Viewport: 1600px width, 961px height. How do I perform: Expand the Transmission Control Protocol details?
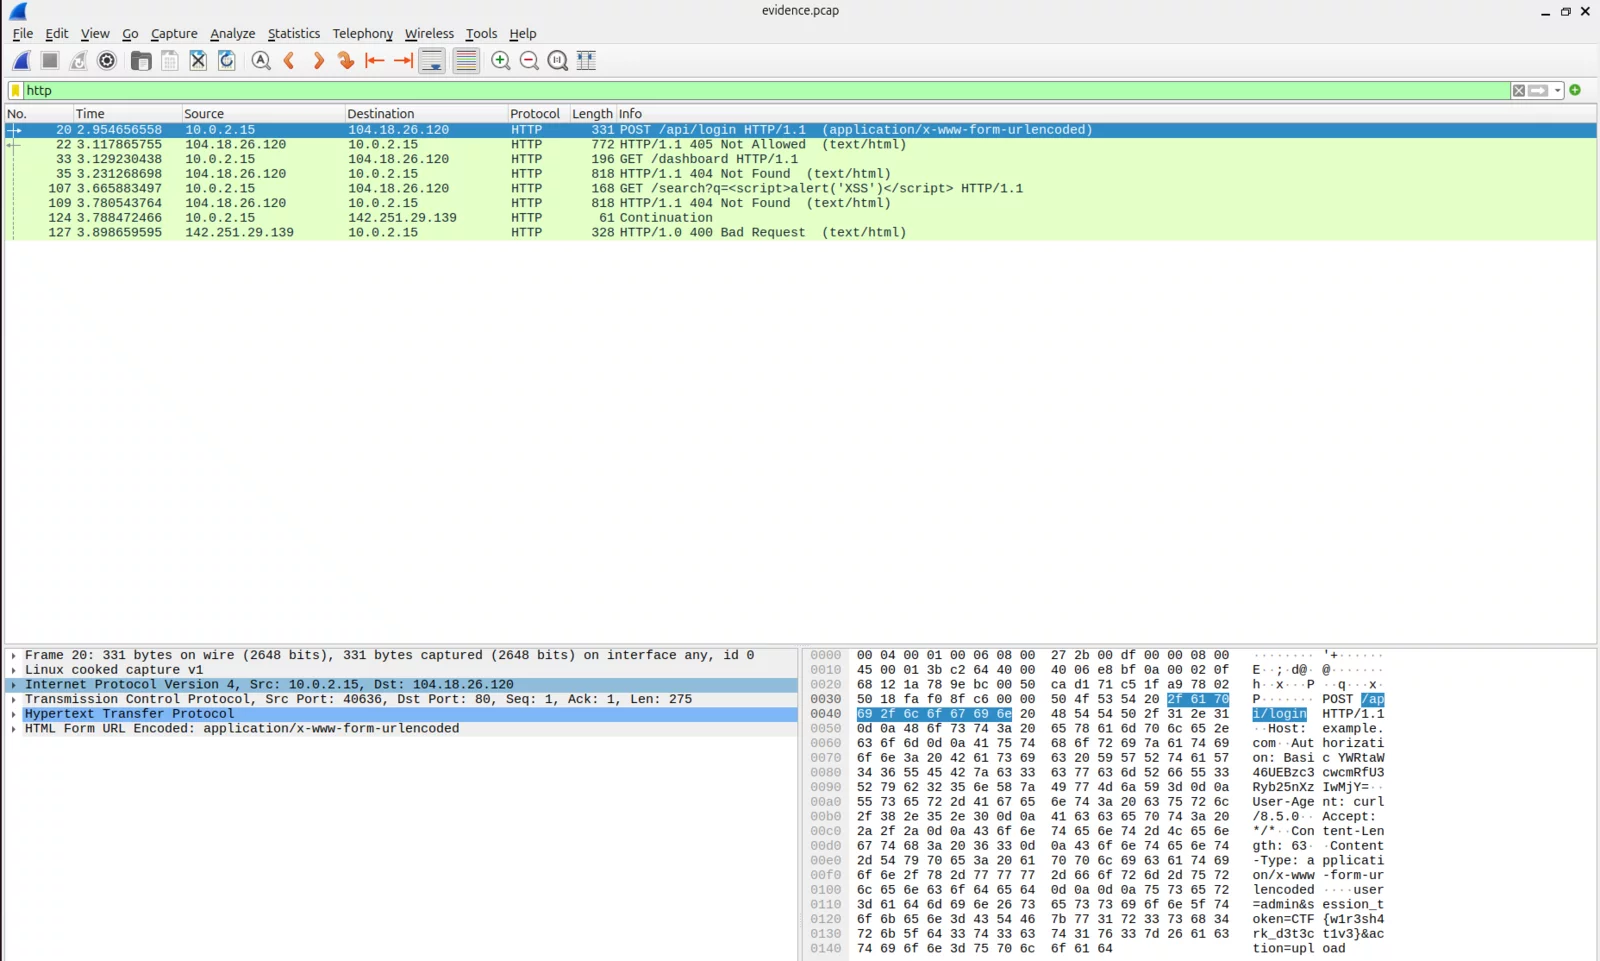pos(13,700)
